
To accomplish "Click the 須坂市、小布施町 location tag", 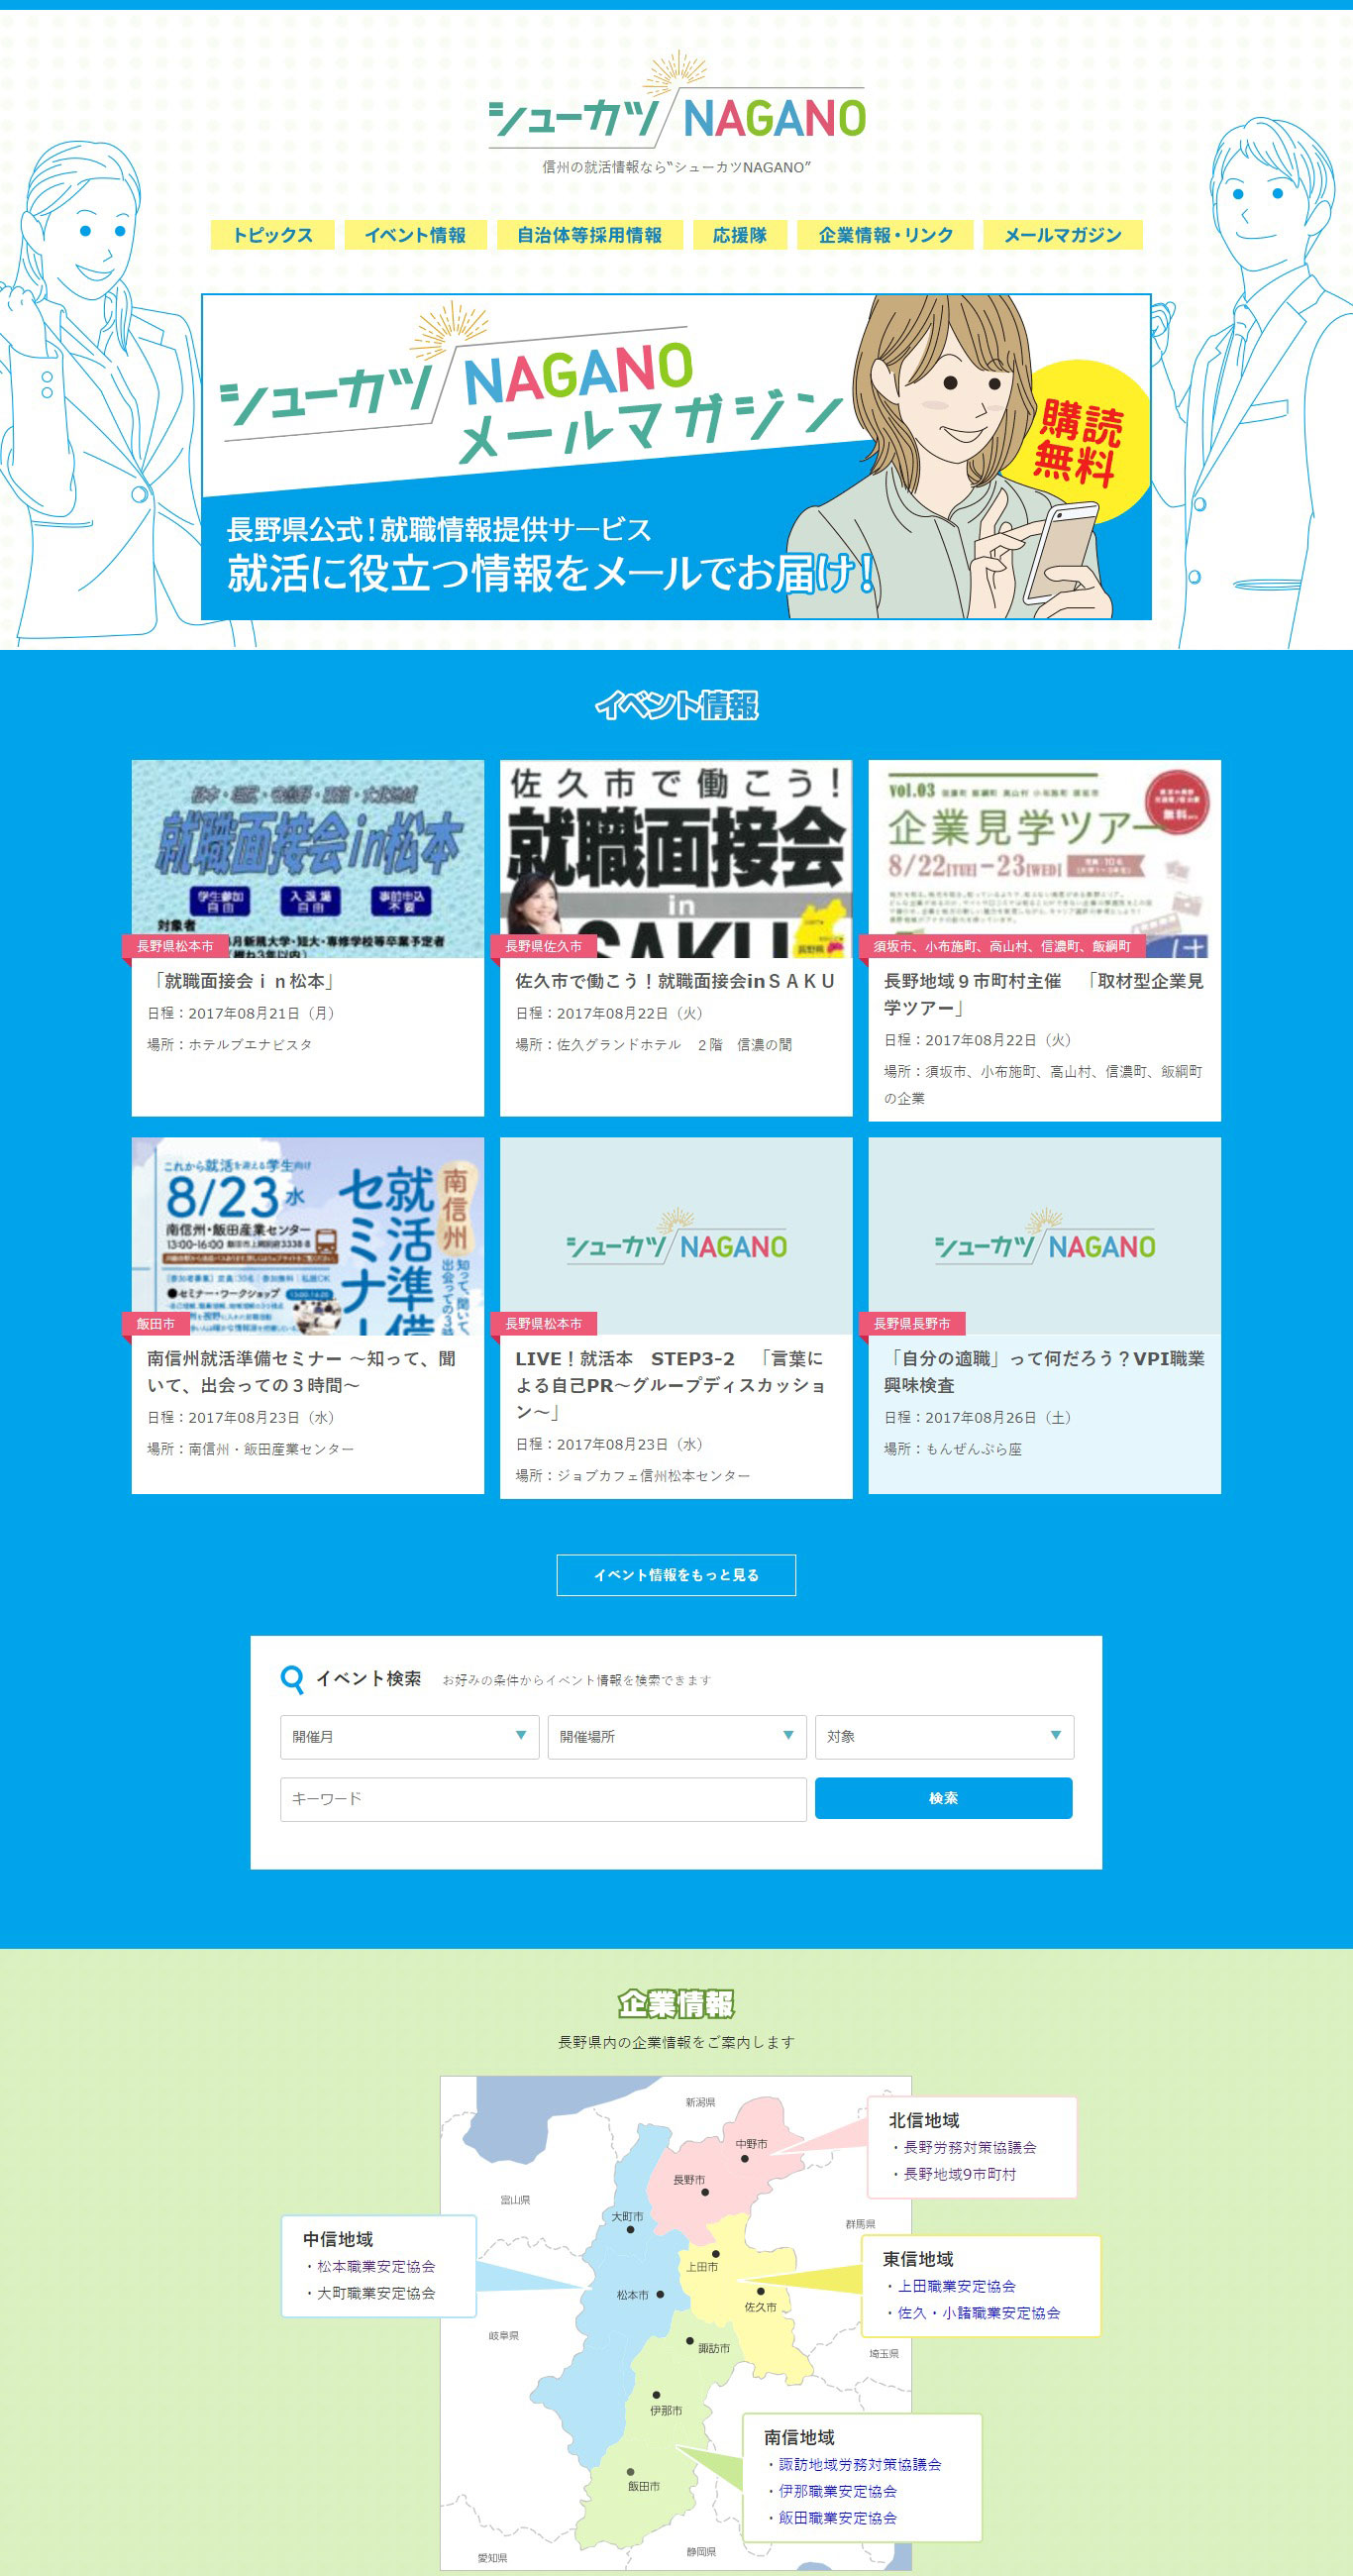I will point(1001,946).
